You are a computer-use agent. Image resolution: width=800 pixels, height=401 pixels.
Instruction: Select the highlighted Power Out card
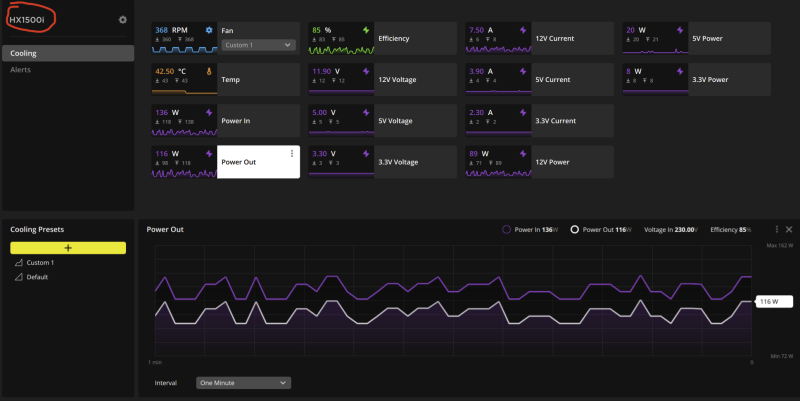(x=226, y=162)
